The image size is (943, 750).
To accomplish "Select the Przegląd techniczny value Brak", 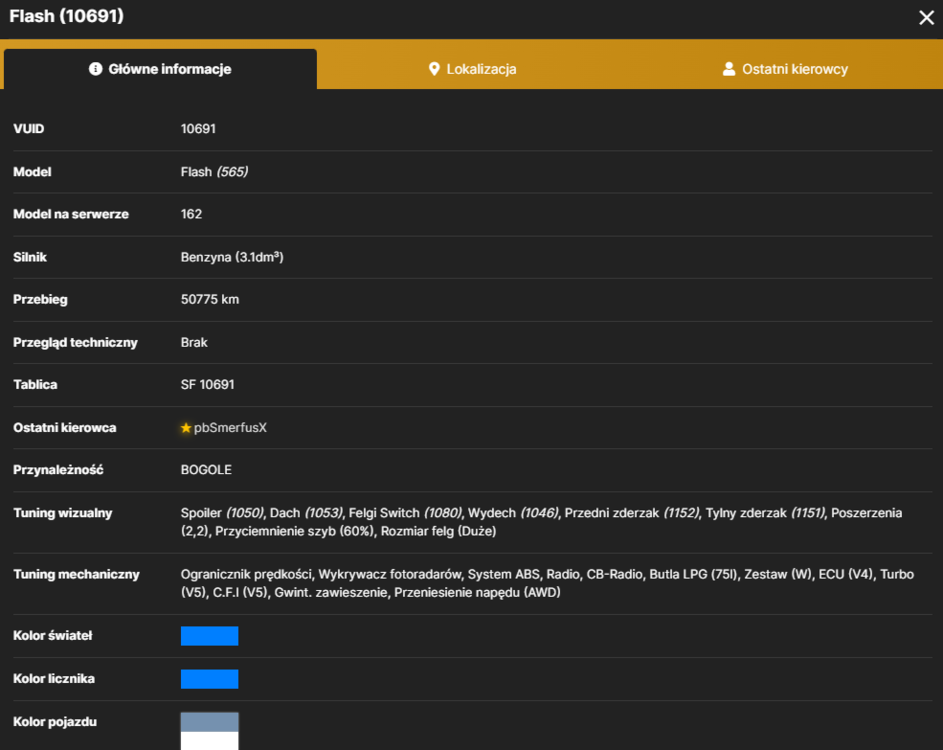I will [194, 342].
